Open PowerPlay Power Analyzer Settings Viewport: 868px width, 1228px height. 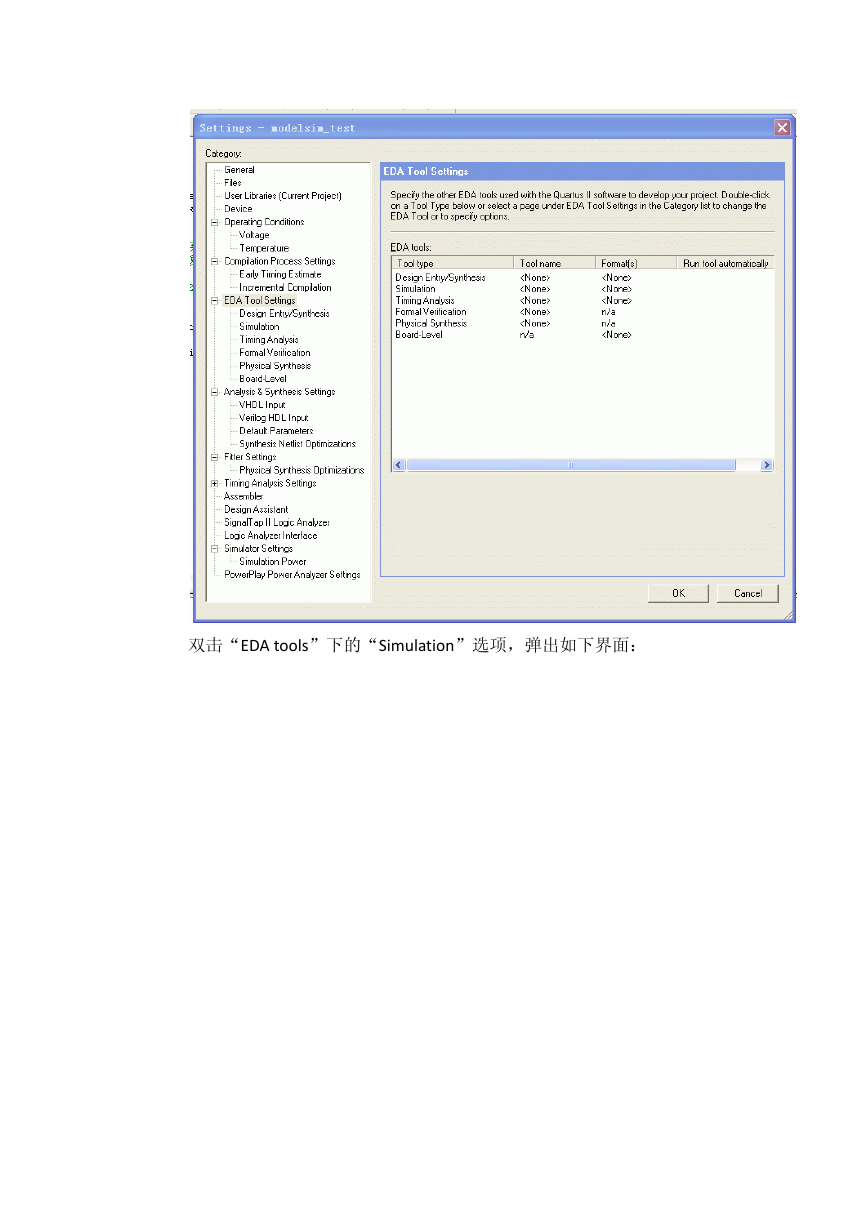(x=292, y=574)
